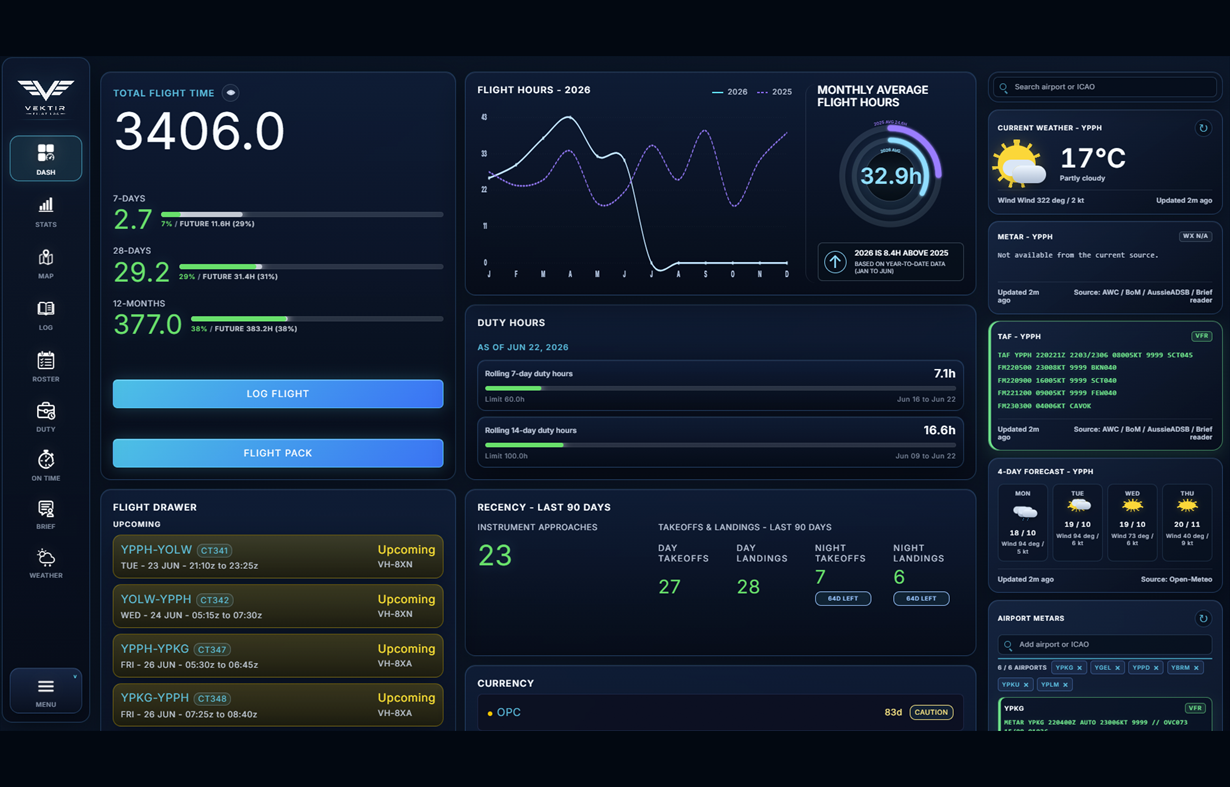
Task: Click the 17°C temperature reading
Action: (1093, 158)
